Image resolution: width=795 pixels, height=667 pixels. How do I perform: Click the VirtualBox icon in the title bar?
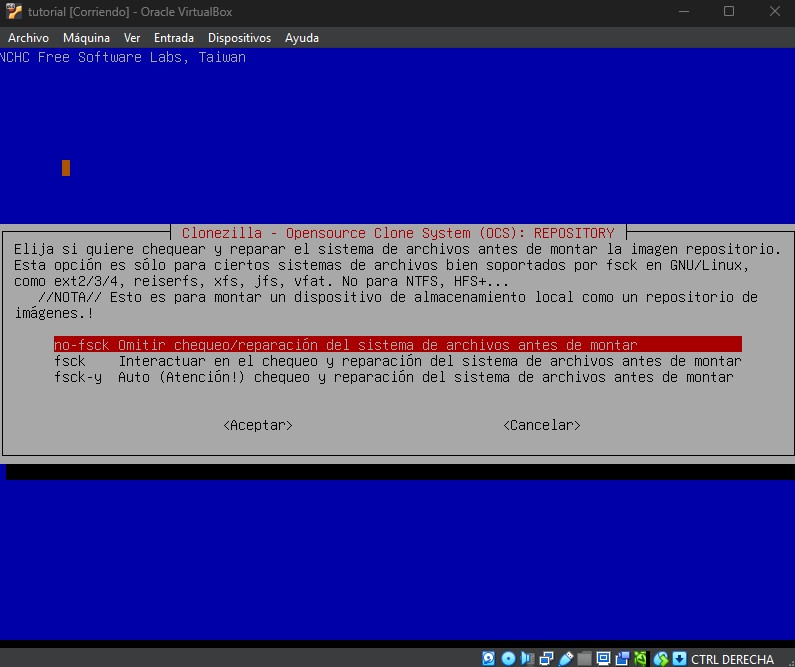[14, 11]
